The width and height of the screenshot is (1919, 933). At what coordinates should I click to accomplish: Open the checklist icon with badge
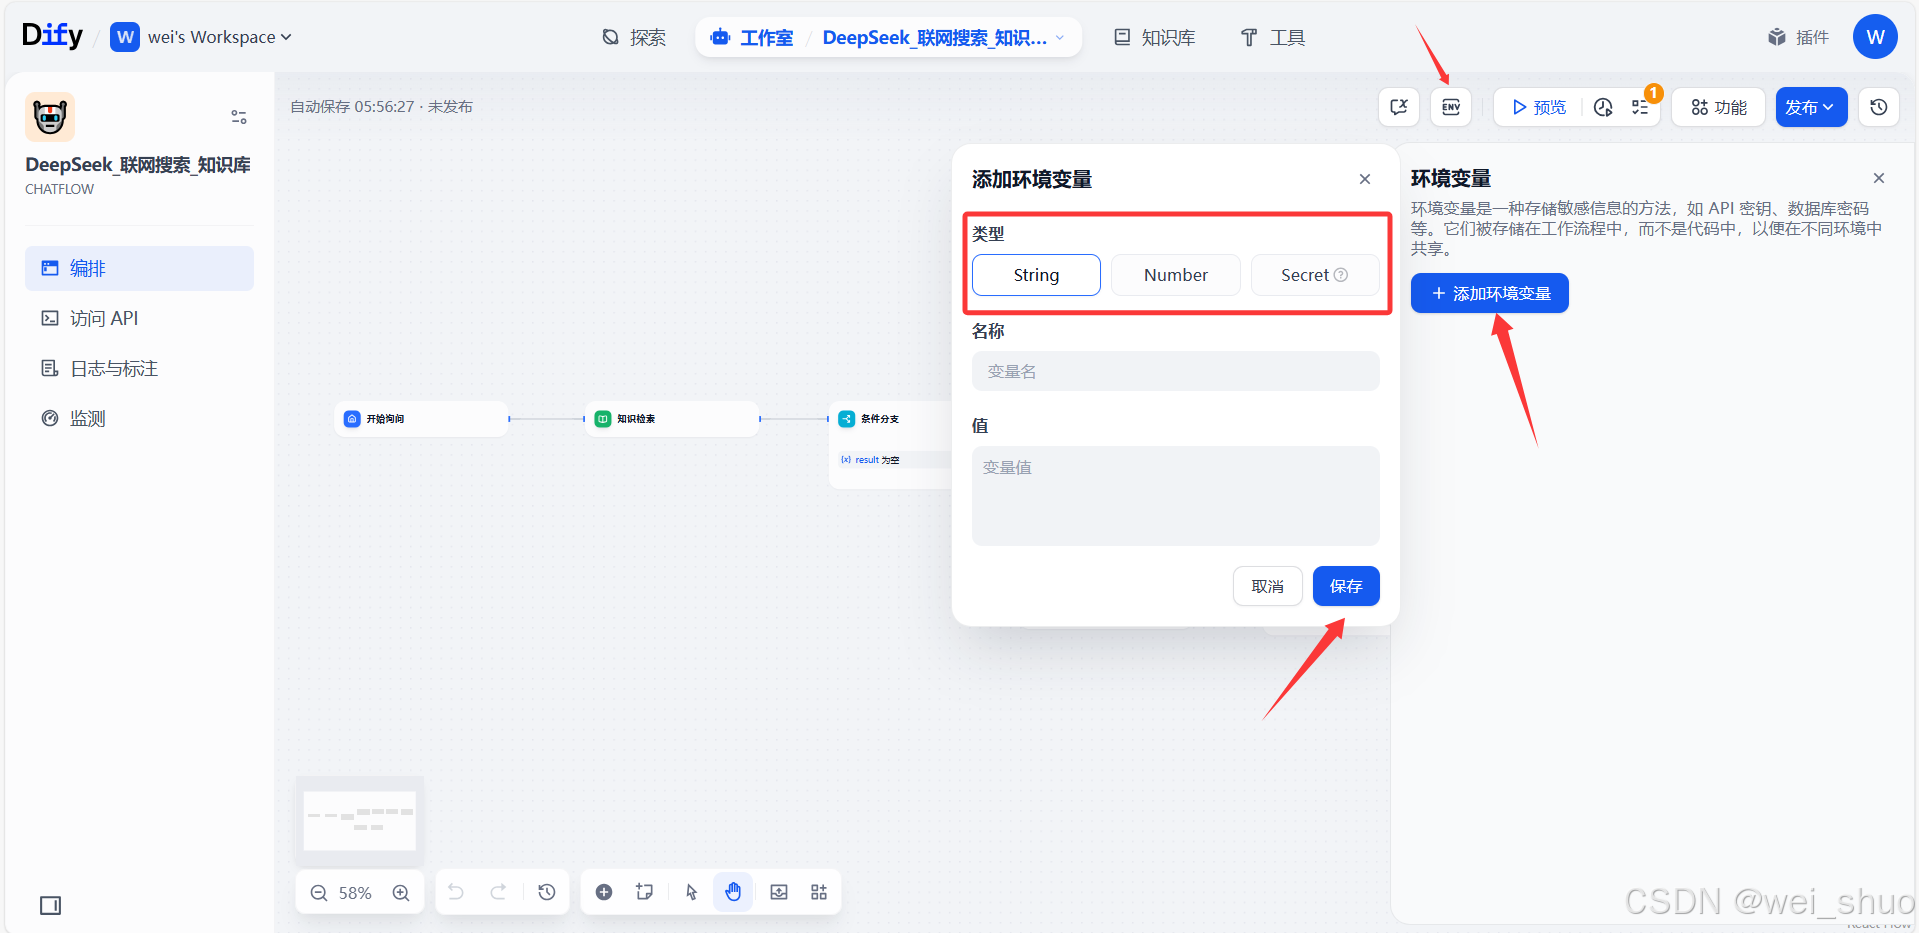click(x=1640, y=107)
